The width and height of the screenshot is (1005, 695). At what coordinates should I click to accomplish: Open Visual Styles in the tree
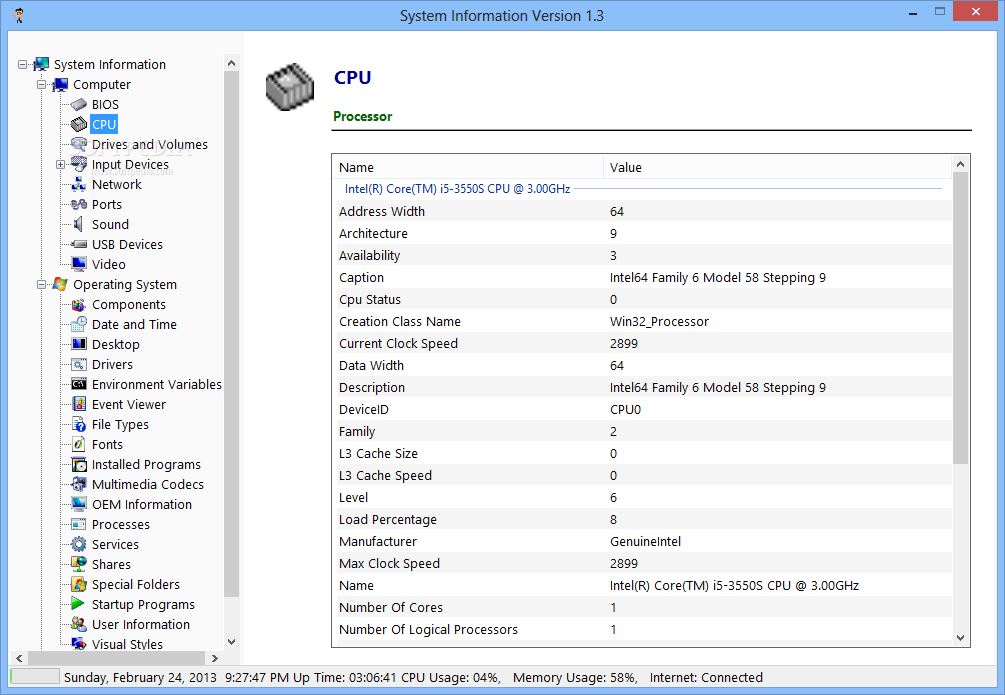pos(127,644)
